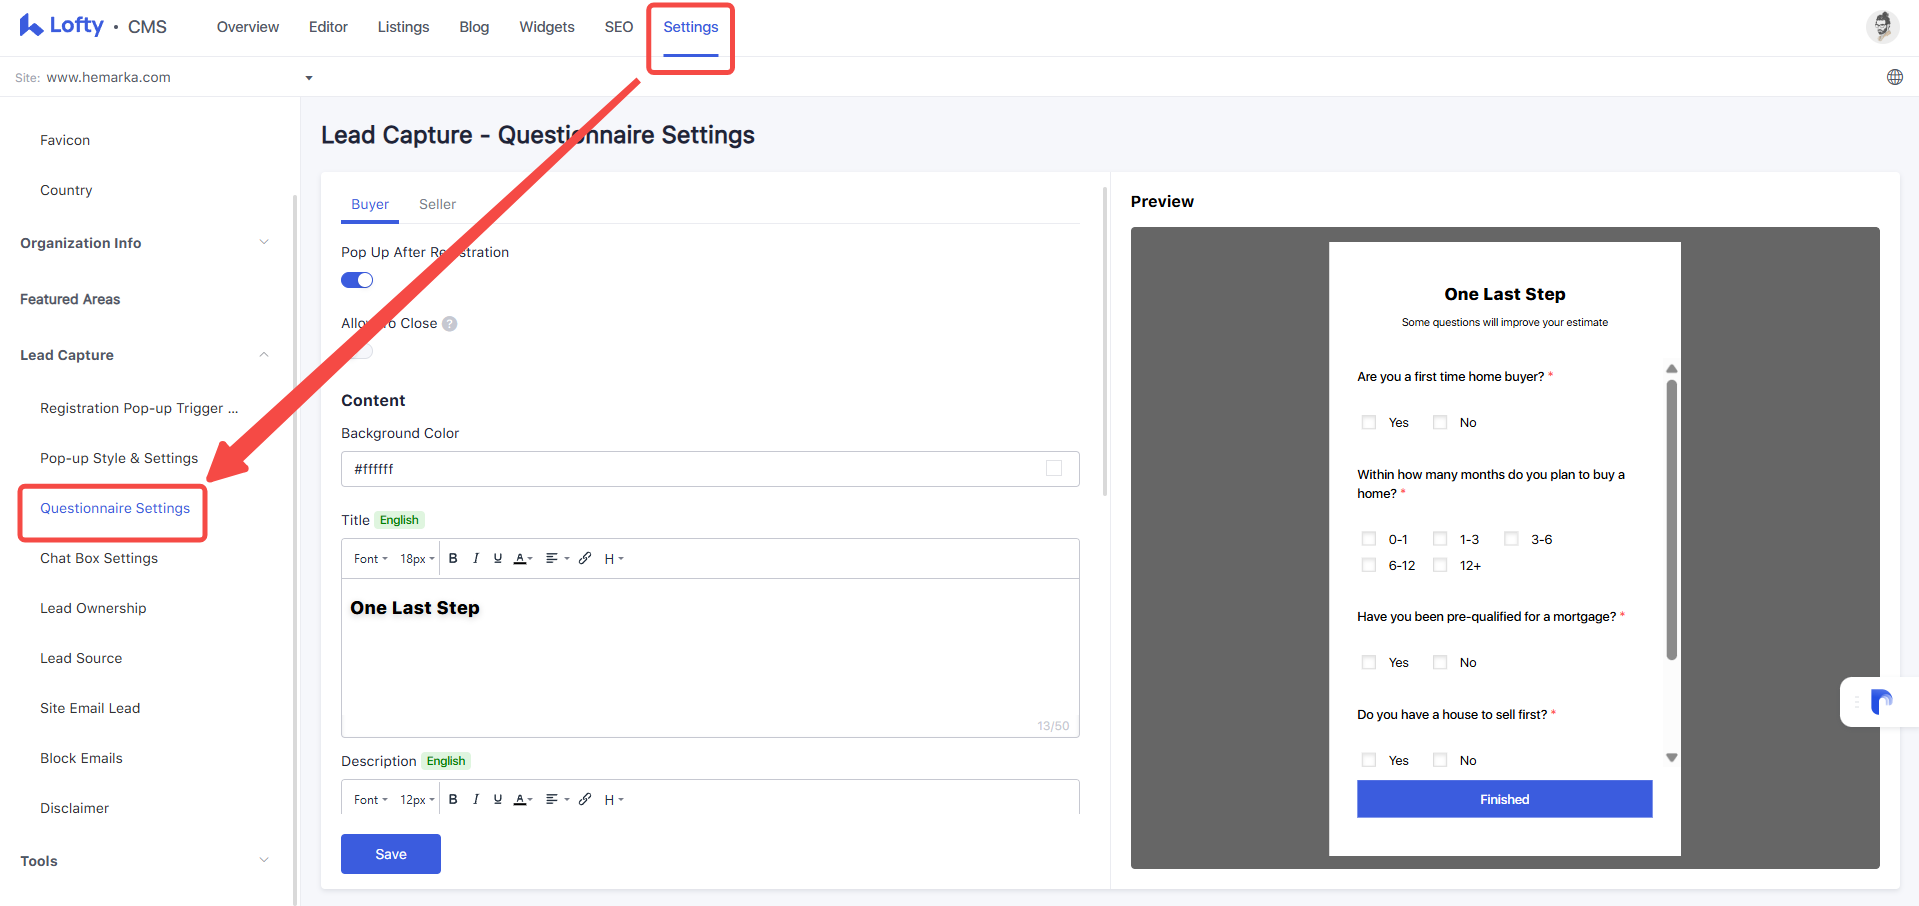1919x906 pixels.
Task: Check the 3-6 months option
Action: coord(1511,539)
